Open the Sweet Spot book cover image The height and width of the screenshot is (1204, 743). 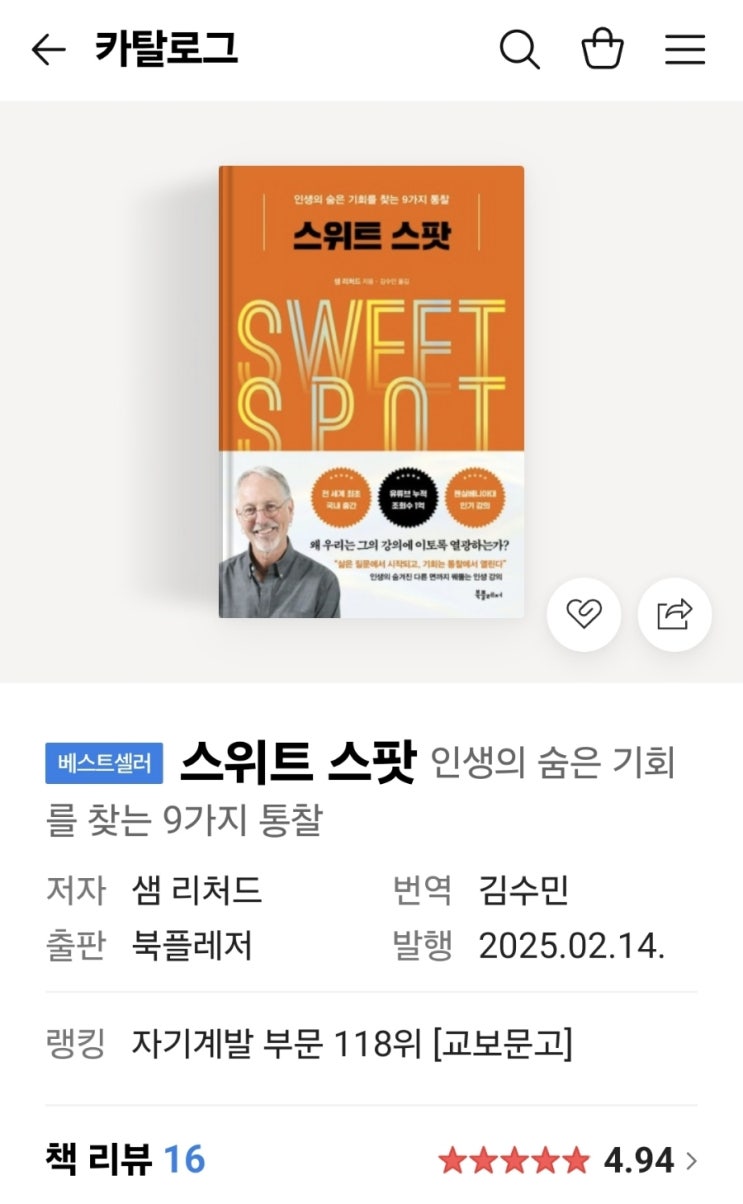371,392
